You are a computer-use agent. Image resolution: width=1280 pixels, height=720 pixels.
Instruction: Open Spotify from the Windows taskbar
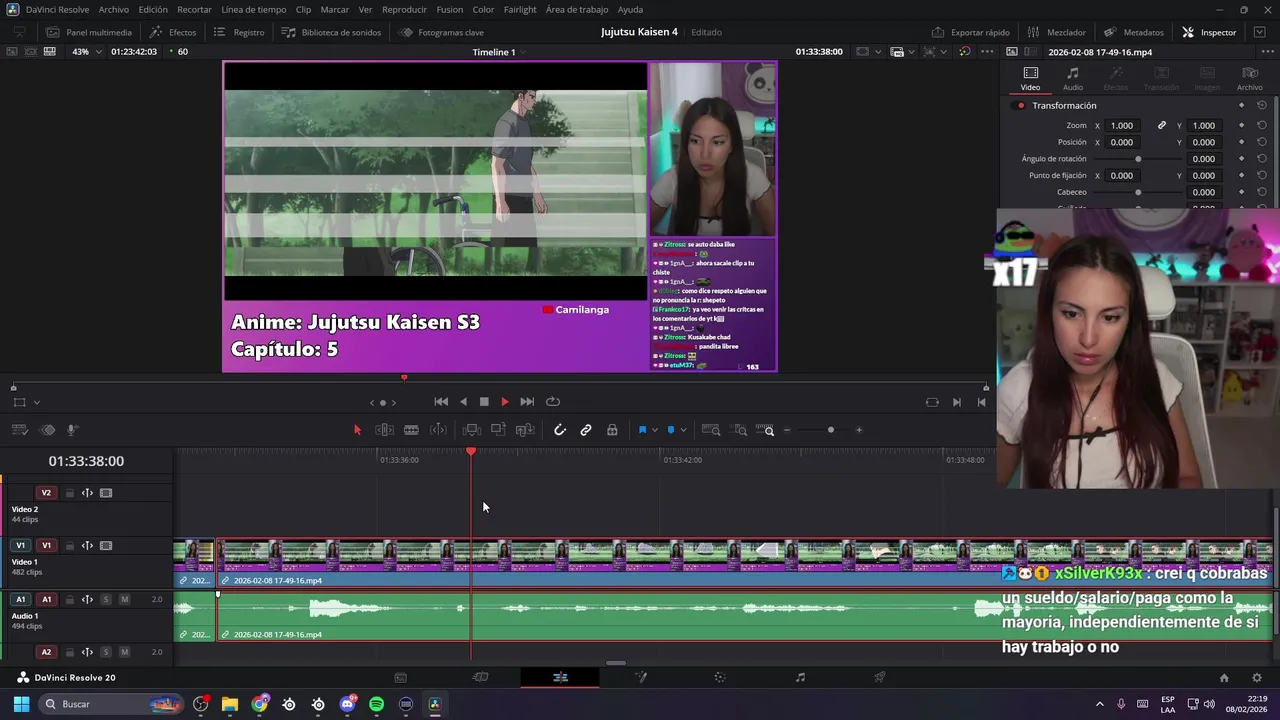pos(376,704)
